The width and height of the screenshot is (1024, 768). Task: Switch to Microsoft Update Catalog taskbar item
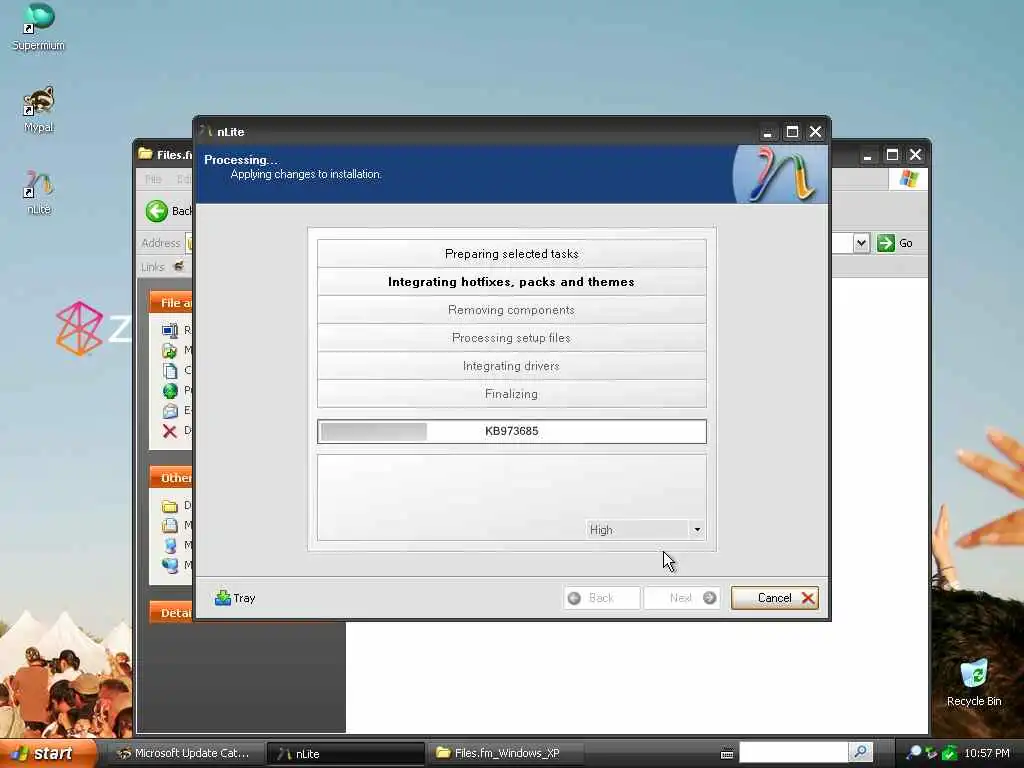tap(184, 753)
